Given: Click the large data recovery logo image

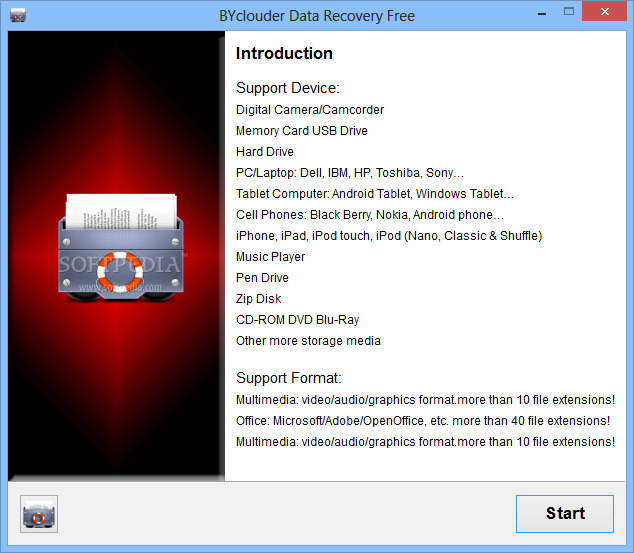Looking at the screenshot, I should 120,248.
